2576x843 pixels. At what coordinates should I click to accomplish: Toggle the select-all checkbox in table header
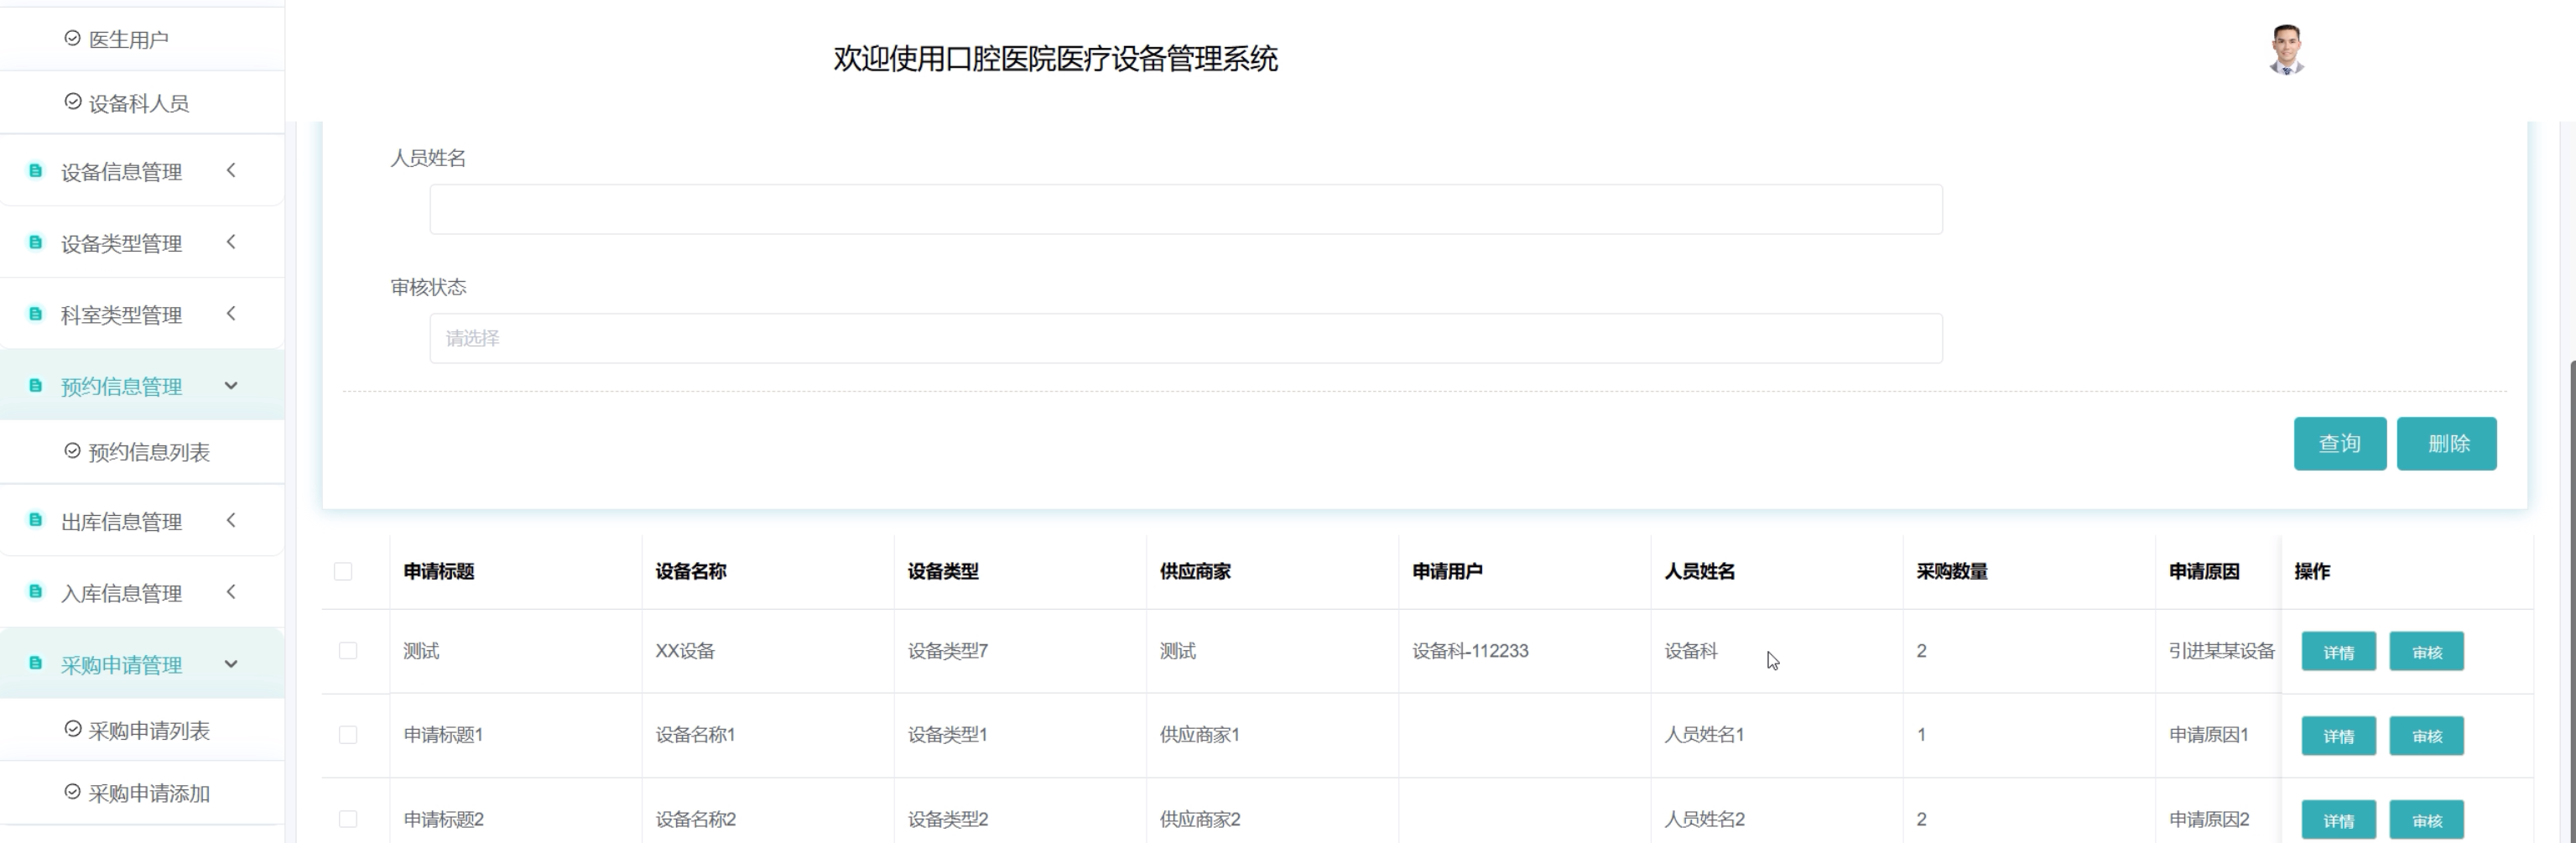click(343, 571)
